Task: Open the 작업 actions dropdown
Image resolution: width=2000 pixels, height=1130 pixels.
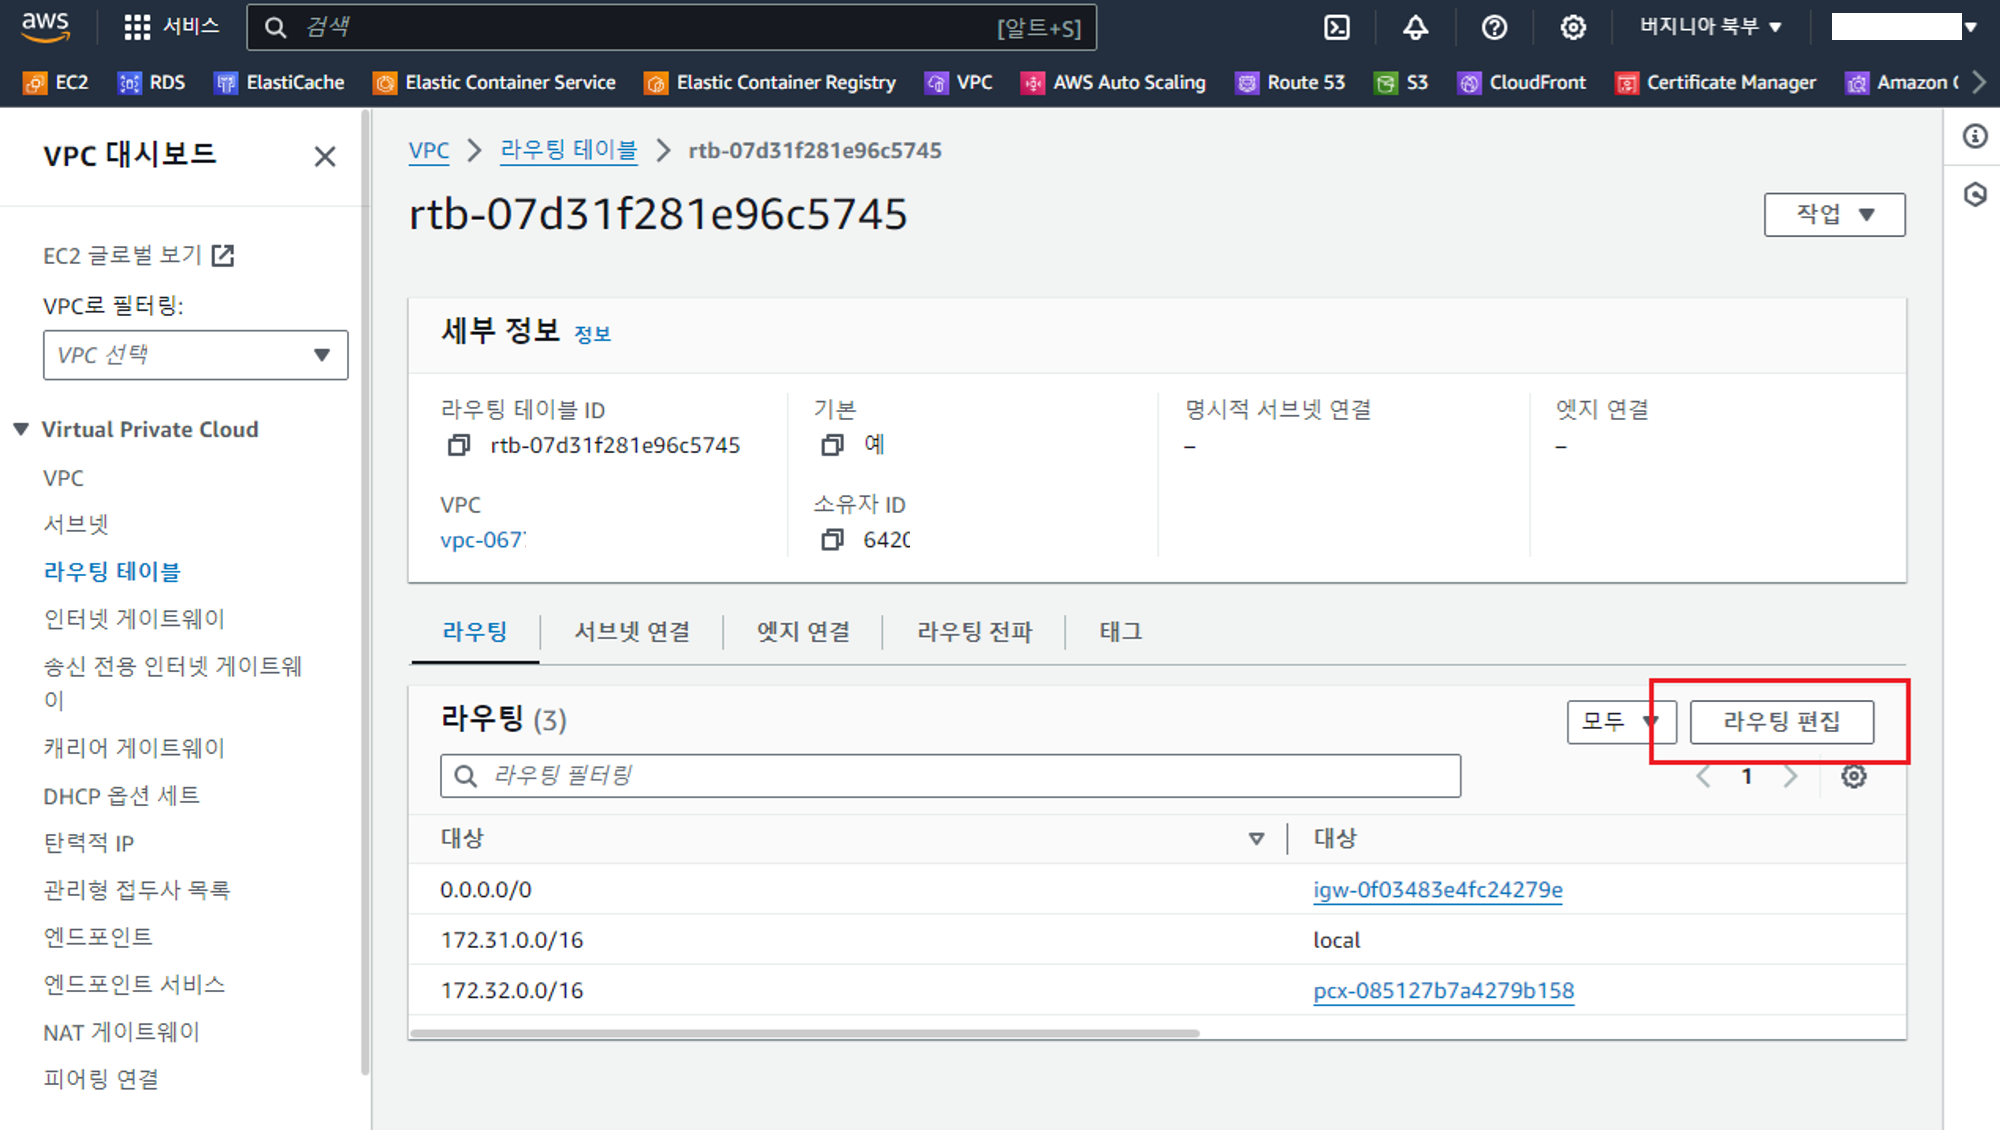Action: pos(1834,214)
